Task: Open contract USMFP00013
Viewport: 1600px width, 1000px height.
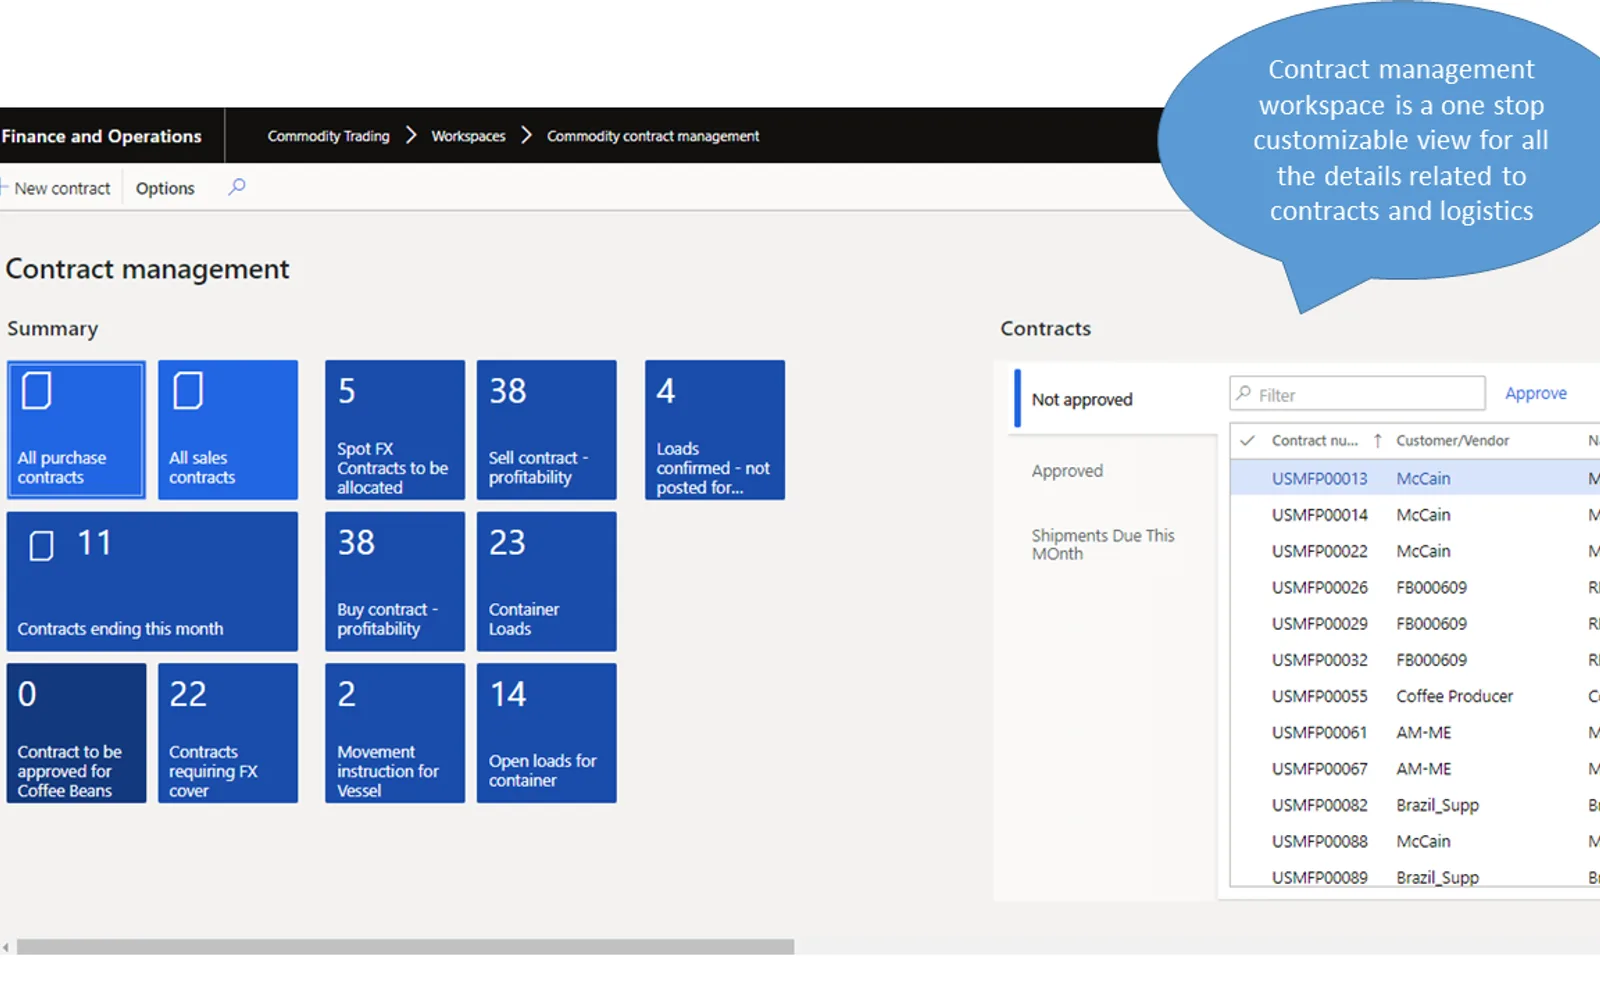Action: pos(1319,478)
